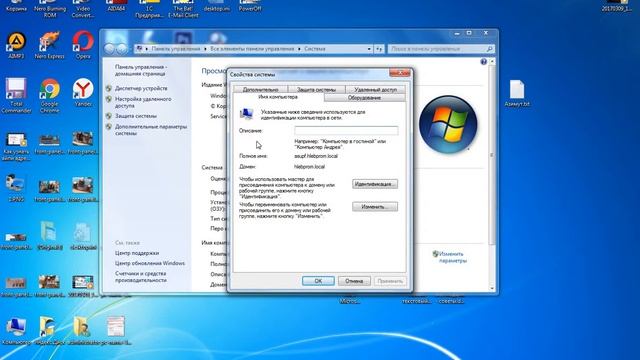Select the Имя компьютера tab
Viewport: 640px width, 360px height.
coord(278,97)
